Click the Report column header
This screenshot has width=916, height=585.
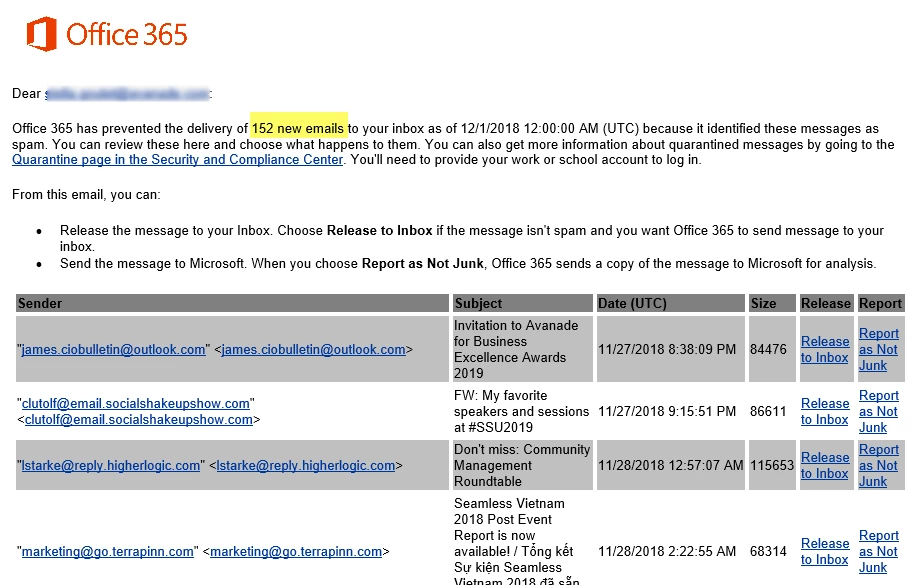click(x=880, y=303)
